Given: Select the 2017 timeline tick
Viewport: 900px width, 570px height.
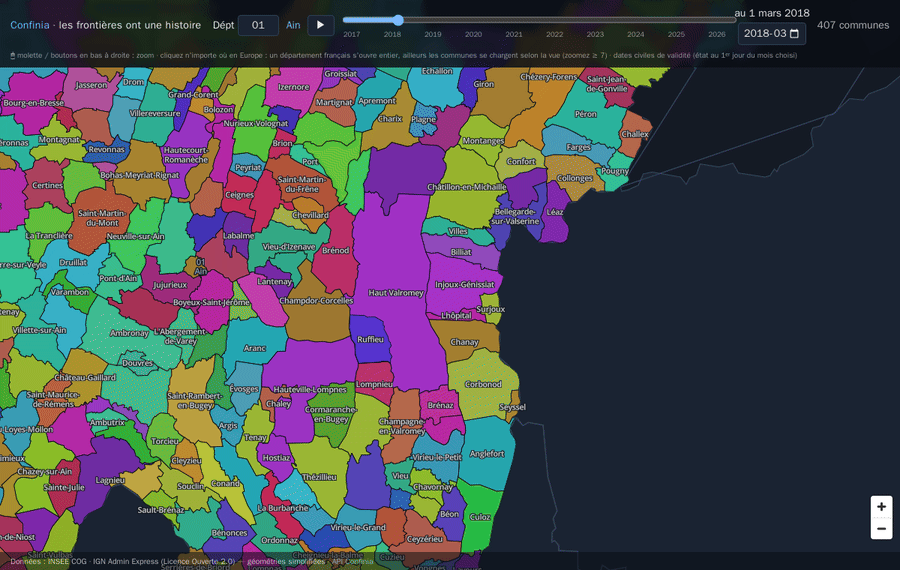Looking at the screenshot, I should [352, 34].
